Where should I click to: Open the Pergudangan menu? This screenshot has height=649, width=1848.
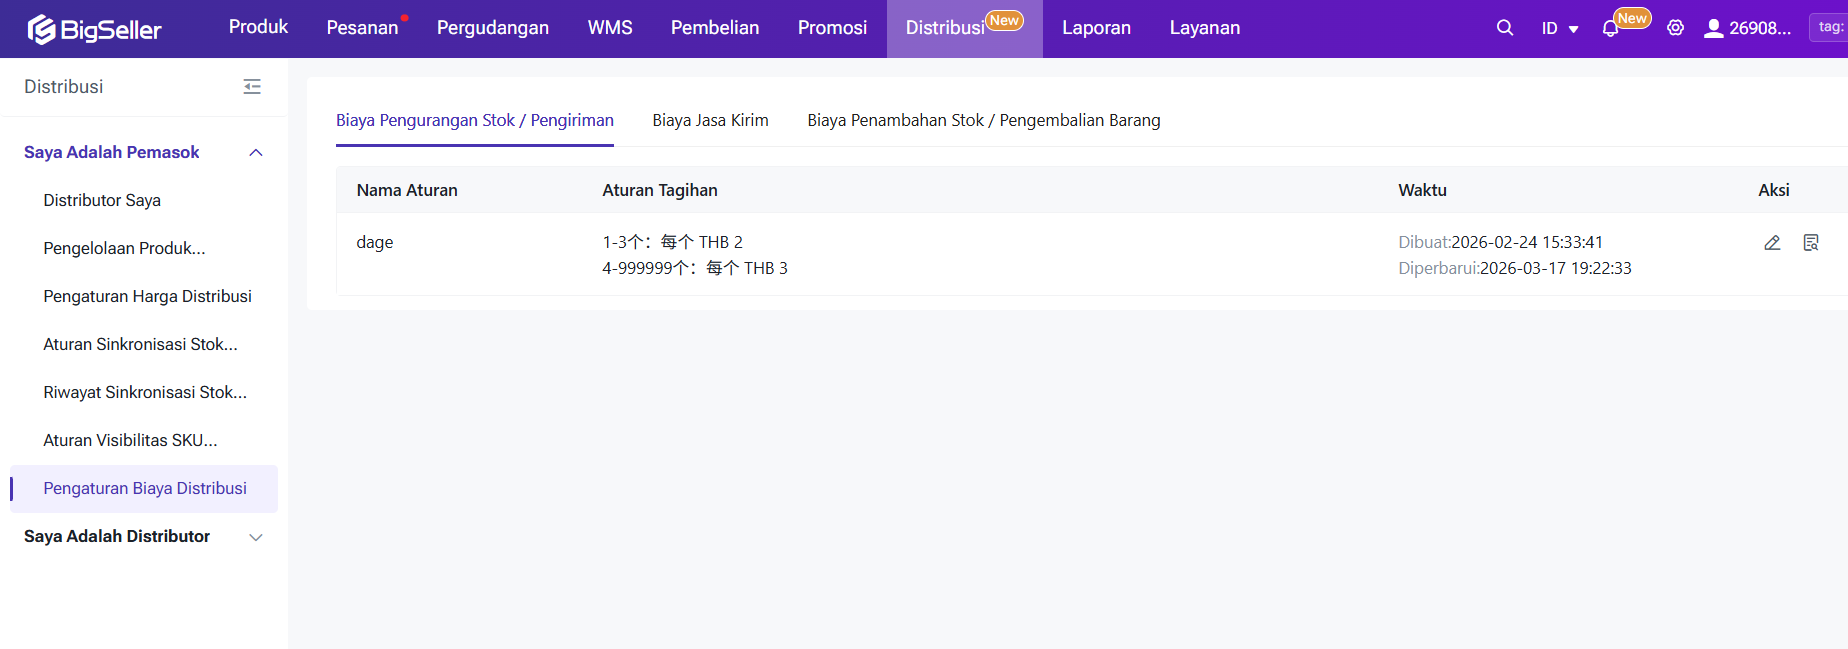click(492, 28)
